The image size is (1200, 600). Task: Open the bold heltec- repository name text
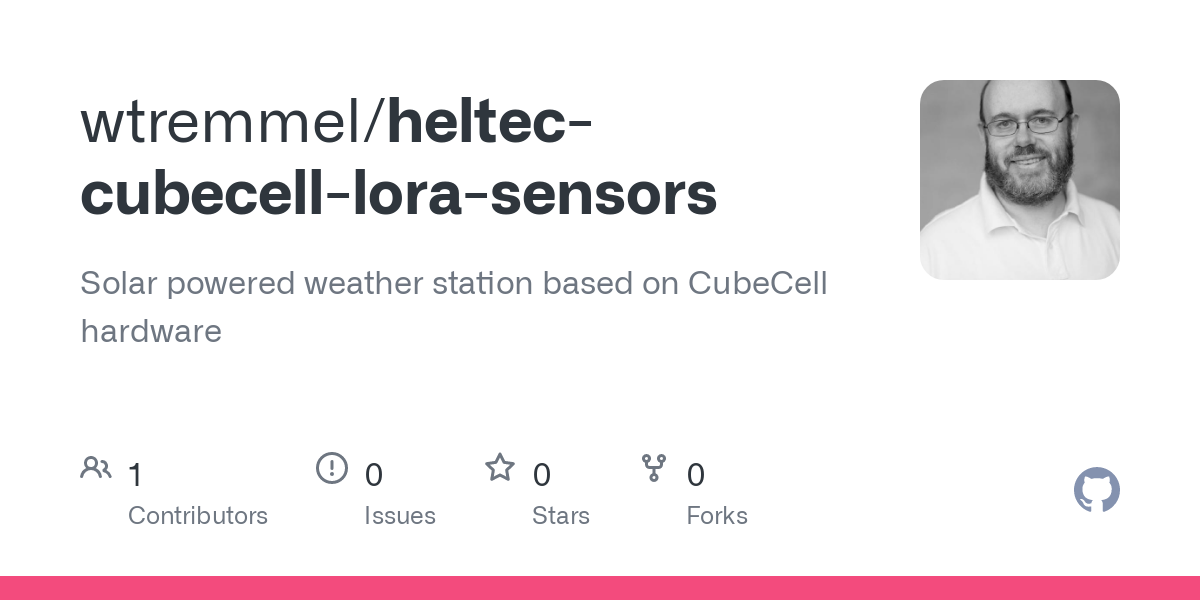[x=491, y=122]
